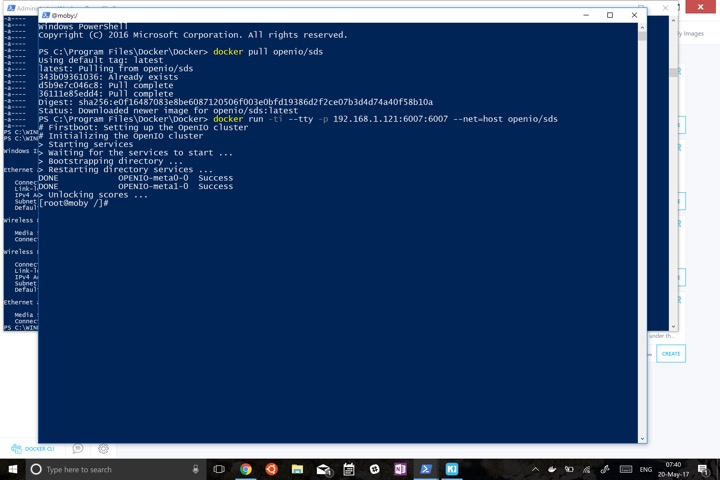Screen dimensions: 720x480
Task: Maximize the @moby:/ PowerShell window
Action: click(610, 15)
